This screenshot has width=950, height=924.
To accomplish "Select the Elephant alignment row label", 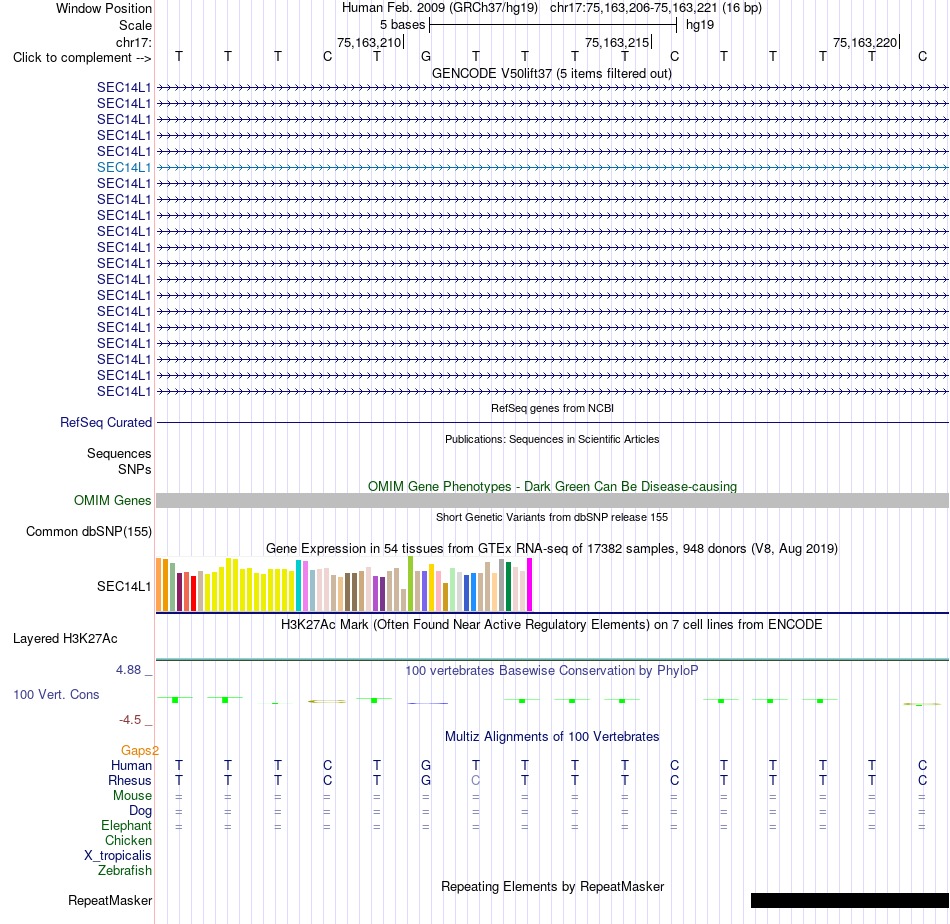I will pos(127,825).
